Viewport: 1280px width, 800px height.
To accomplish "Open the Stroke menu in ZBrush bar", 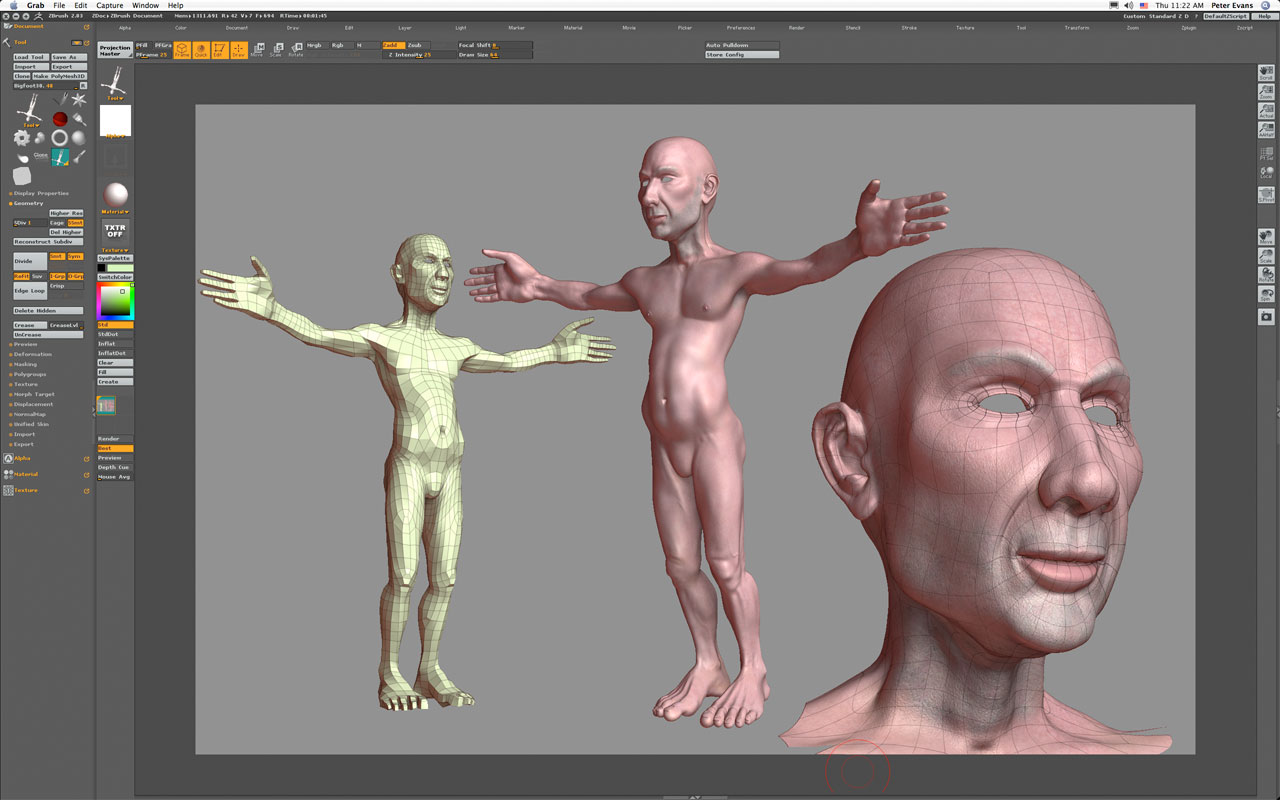I will (909, 28).
